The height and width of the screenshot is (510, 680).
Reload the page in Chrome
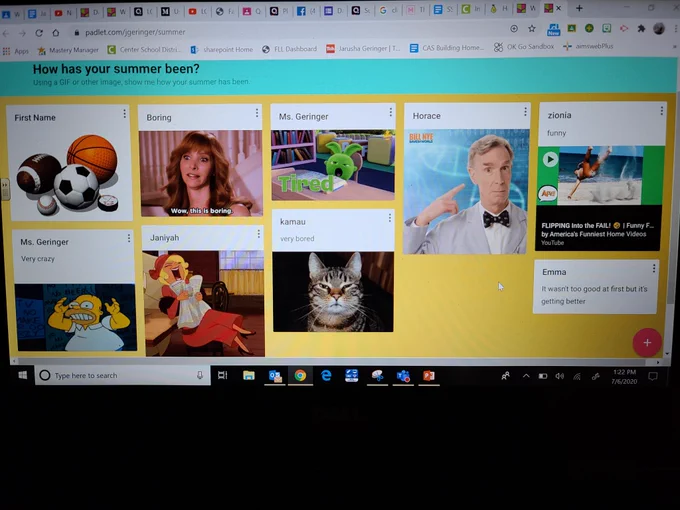tap(39, 33)
